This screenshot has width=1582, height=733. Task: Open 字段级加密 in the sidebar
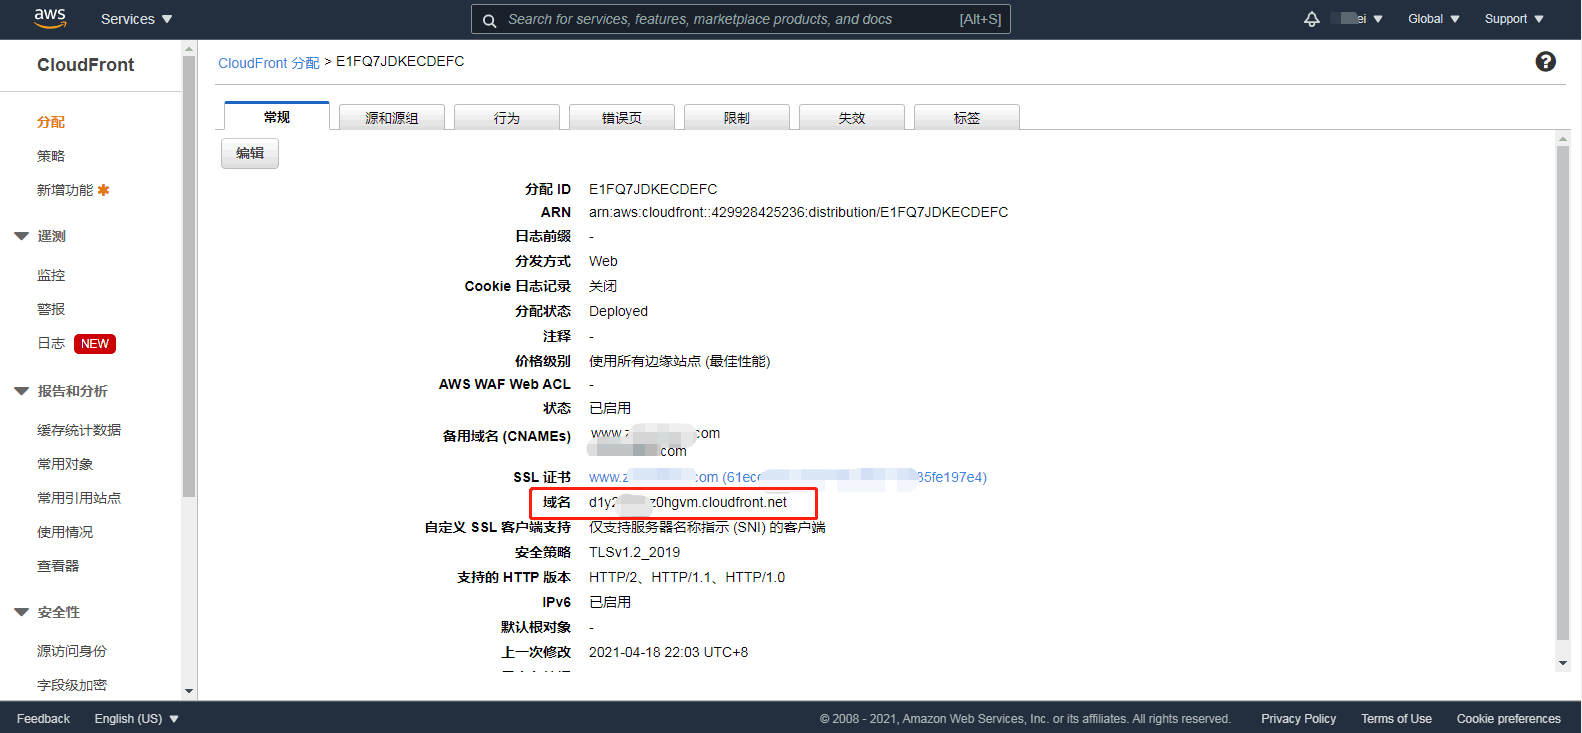point(72,685)
